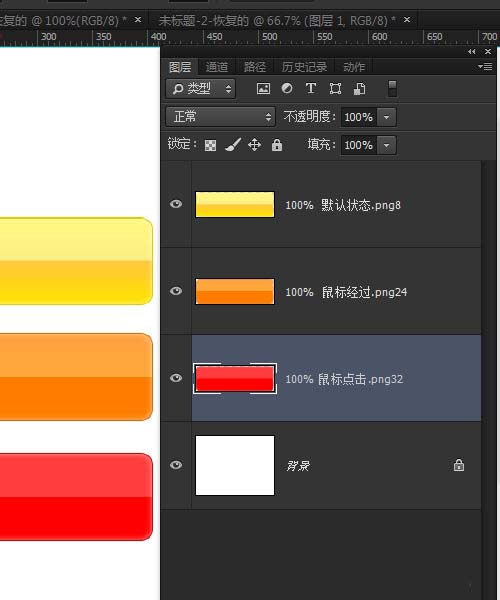This screenshot has height=600, width=500.
Task: Filter layers by smart object icon
Action: coord(360,89)
